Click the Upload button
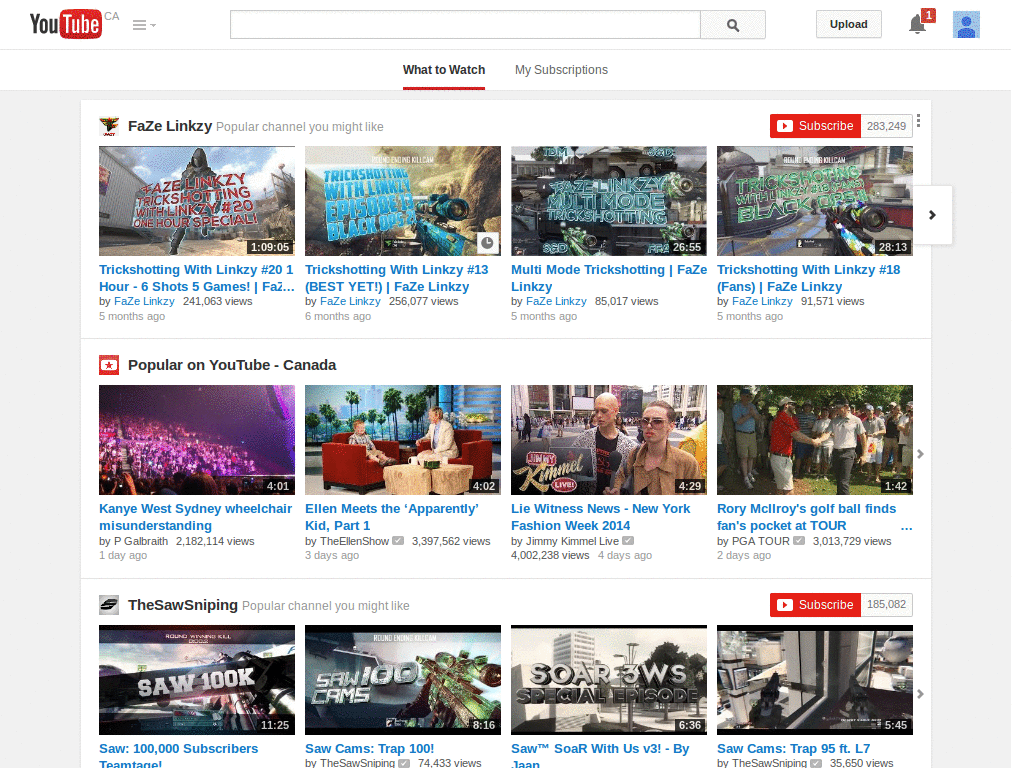Viewport: 1024px width, 768px height. coord(847,23)
